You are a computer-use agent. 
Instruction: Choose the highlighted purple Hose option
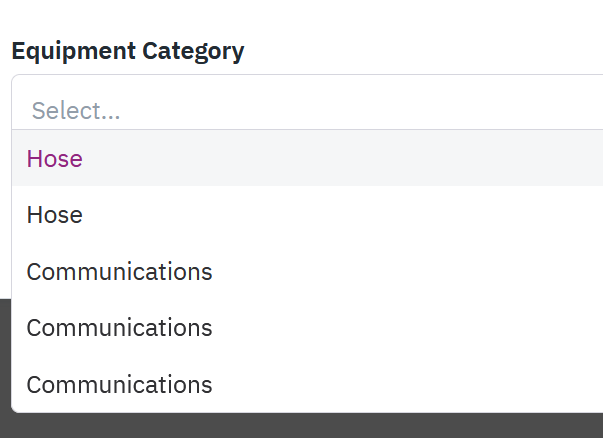55,158
